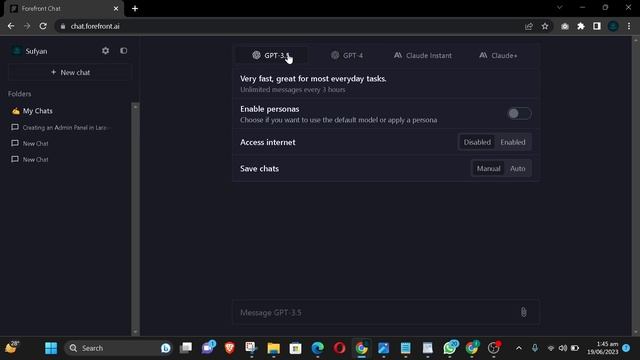Image resolution: width=640 pixels, height=360 pixels.
Task: Bookmark this page with the star icon
Action: pyautogui.click(x=545, y=26)
